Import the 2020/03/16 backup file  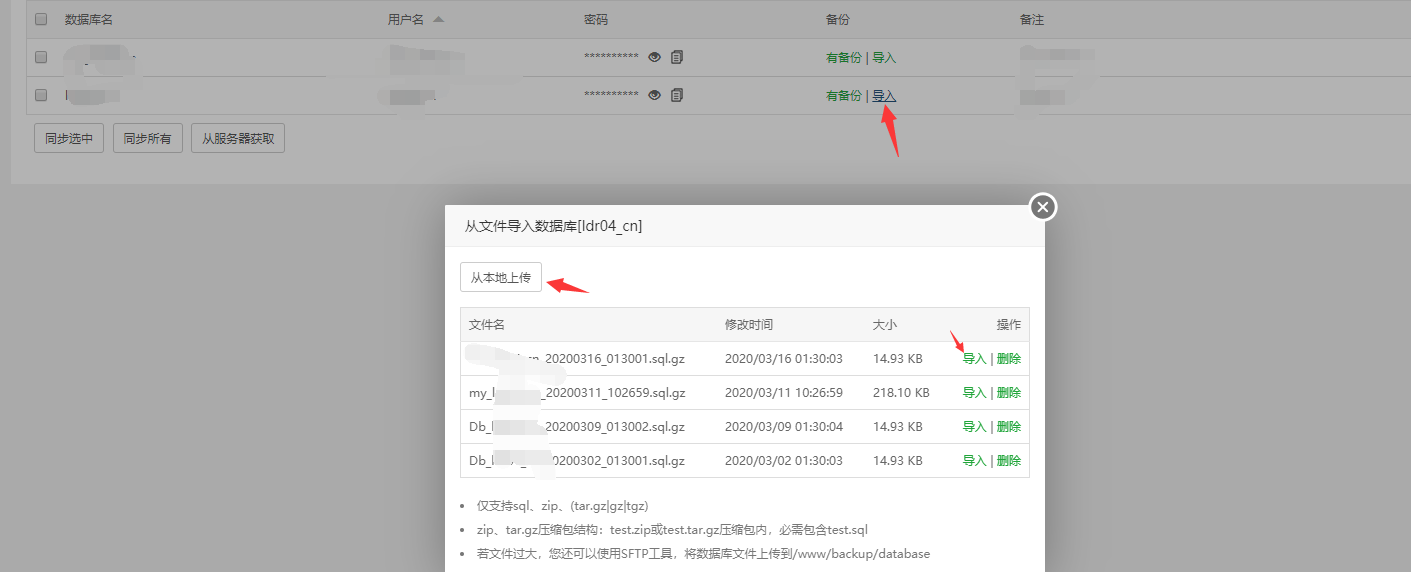point(974,359)
